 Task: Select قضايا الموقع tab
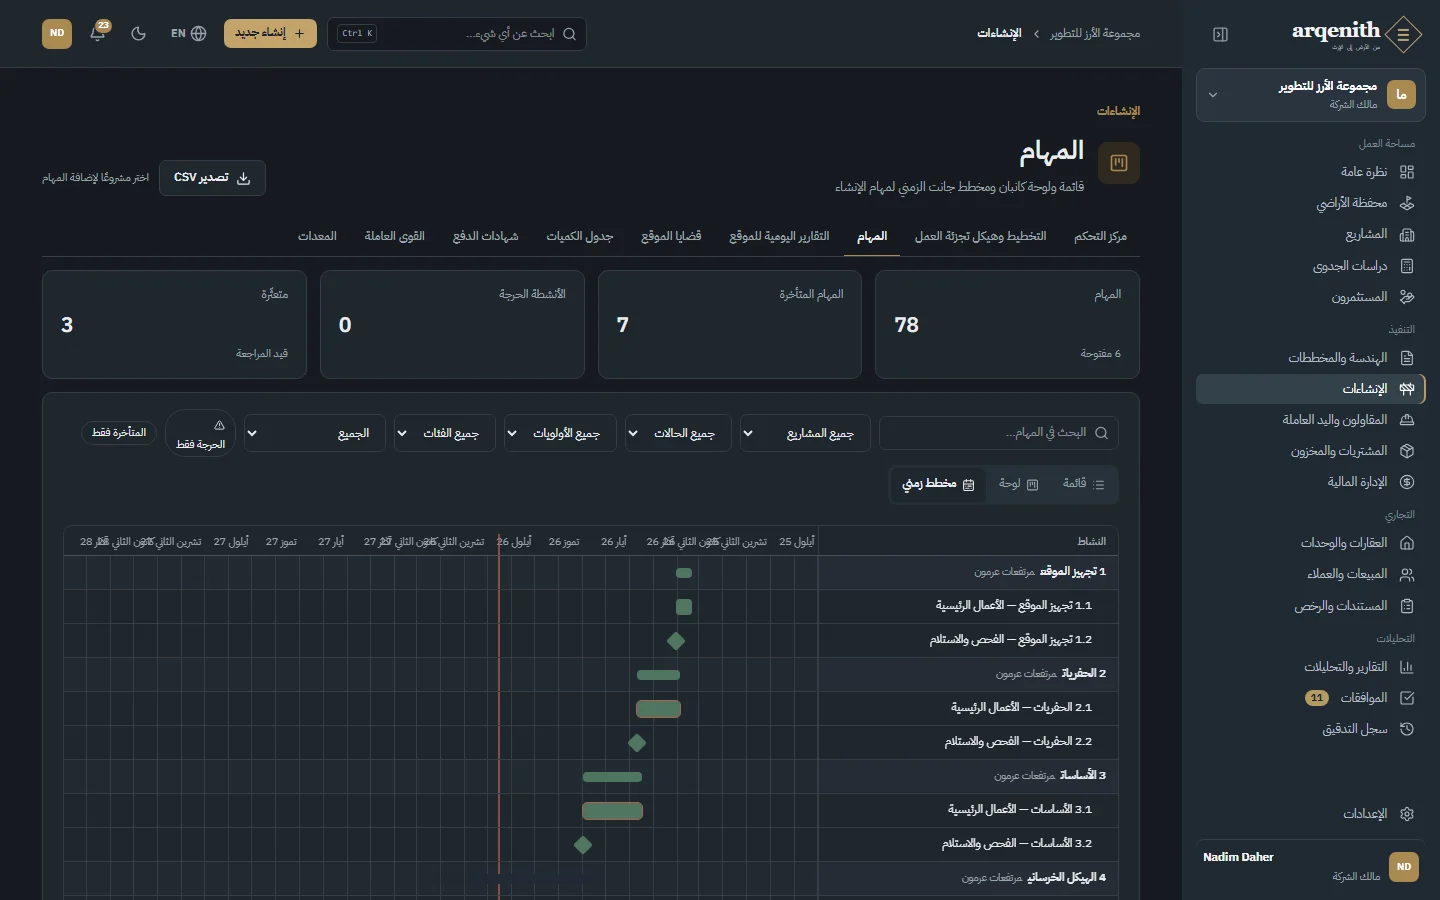(671, 236)
